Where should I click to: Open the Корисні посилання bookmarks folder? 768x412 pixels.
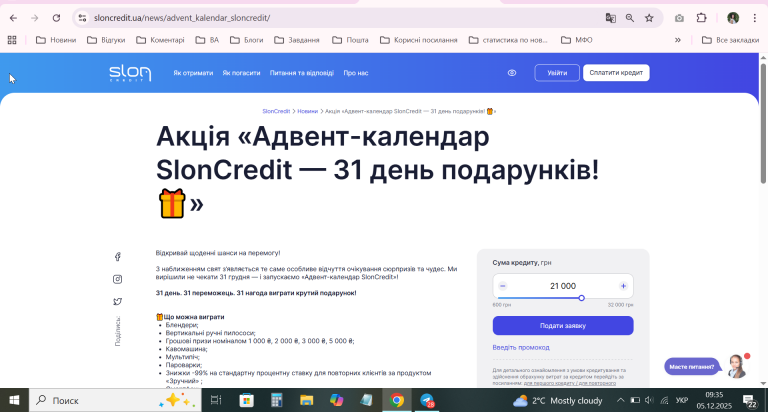419,40
